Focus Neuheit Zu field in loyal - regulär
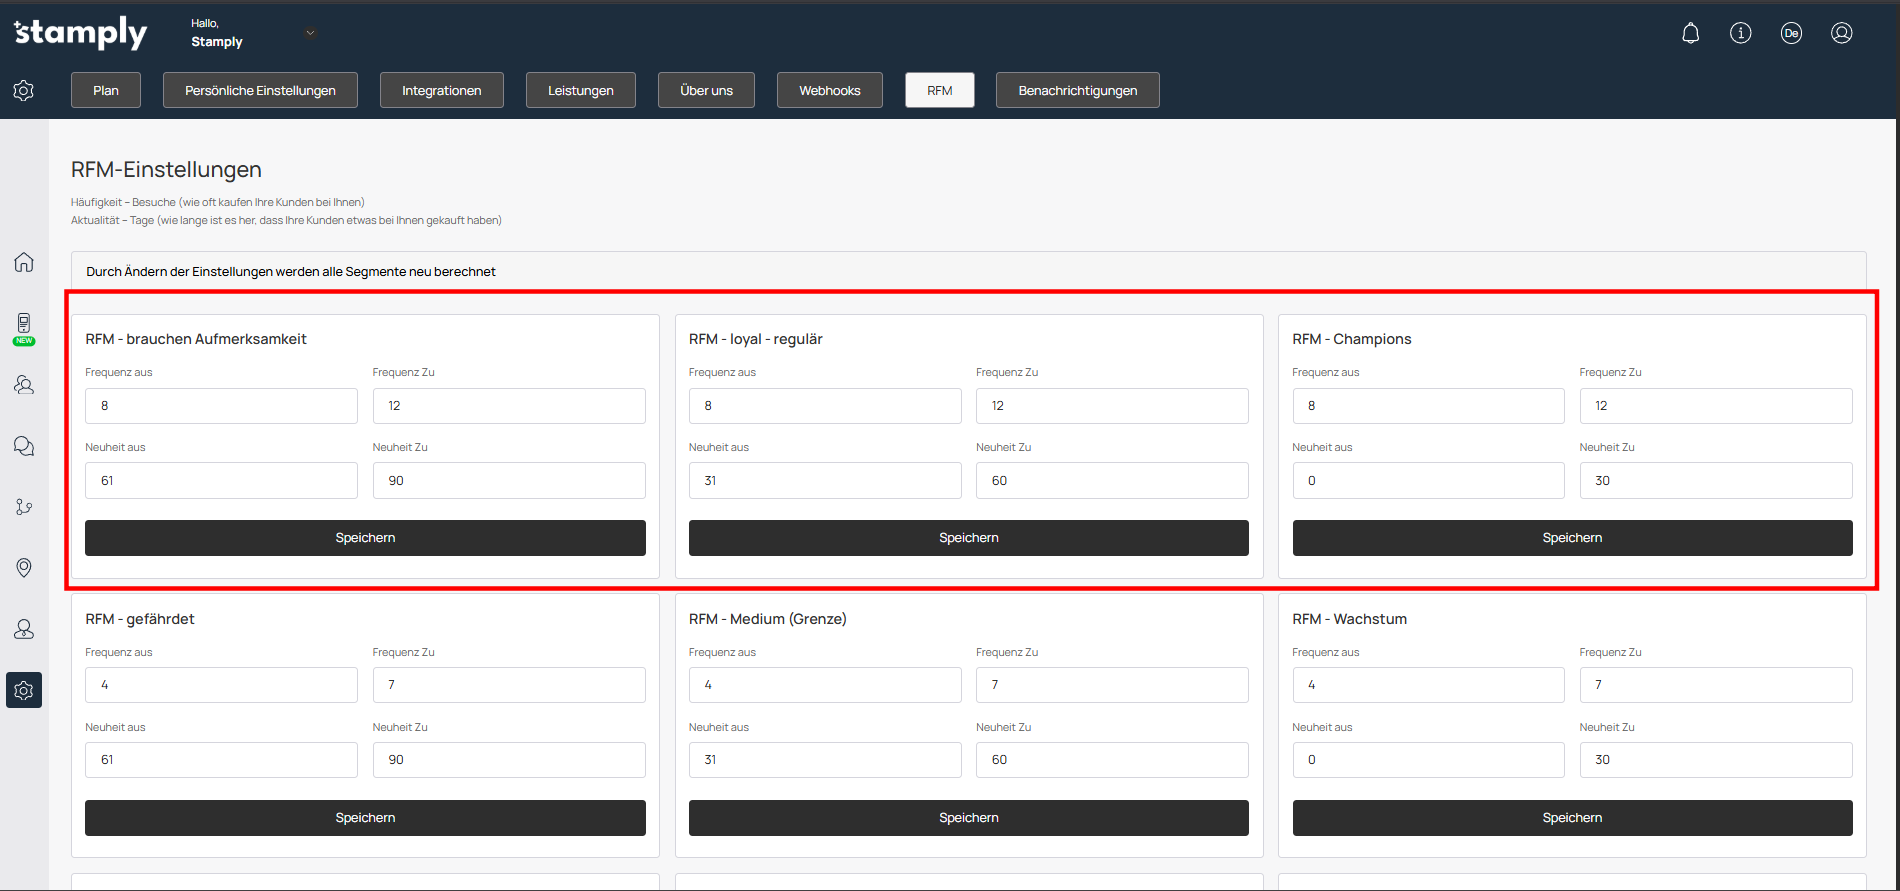The height and width of the screenshot is (891, 1900). pos(1111,481)
